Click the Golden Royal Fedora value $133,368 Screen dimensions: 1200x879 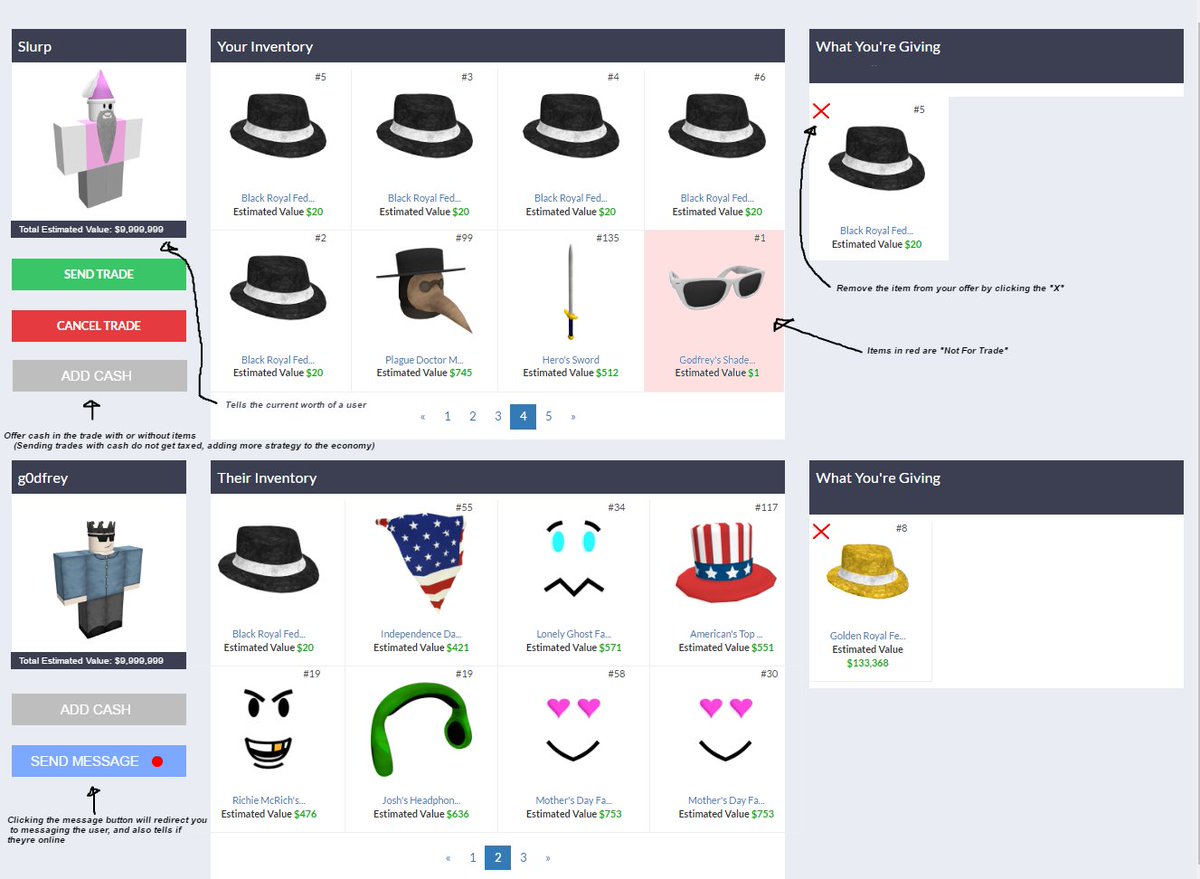click(x=867, y=663)
